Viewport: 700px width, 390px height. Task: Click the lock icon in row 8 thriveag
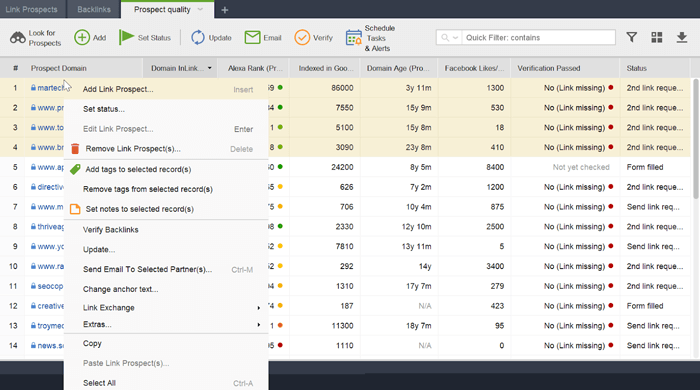pyautogui.click(x=33, y=227)
